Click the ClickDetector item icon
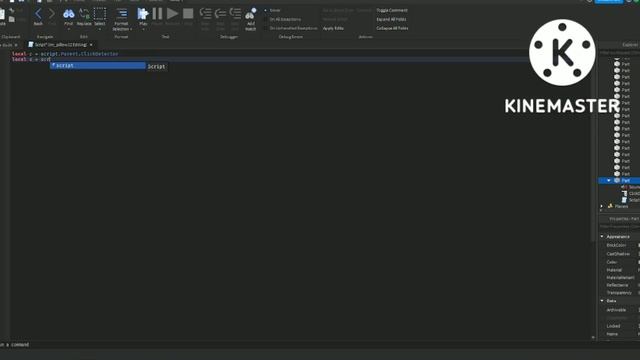640x360 pixels. click(624, 193)
